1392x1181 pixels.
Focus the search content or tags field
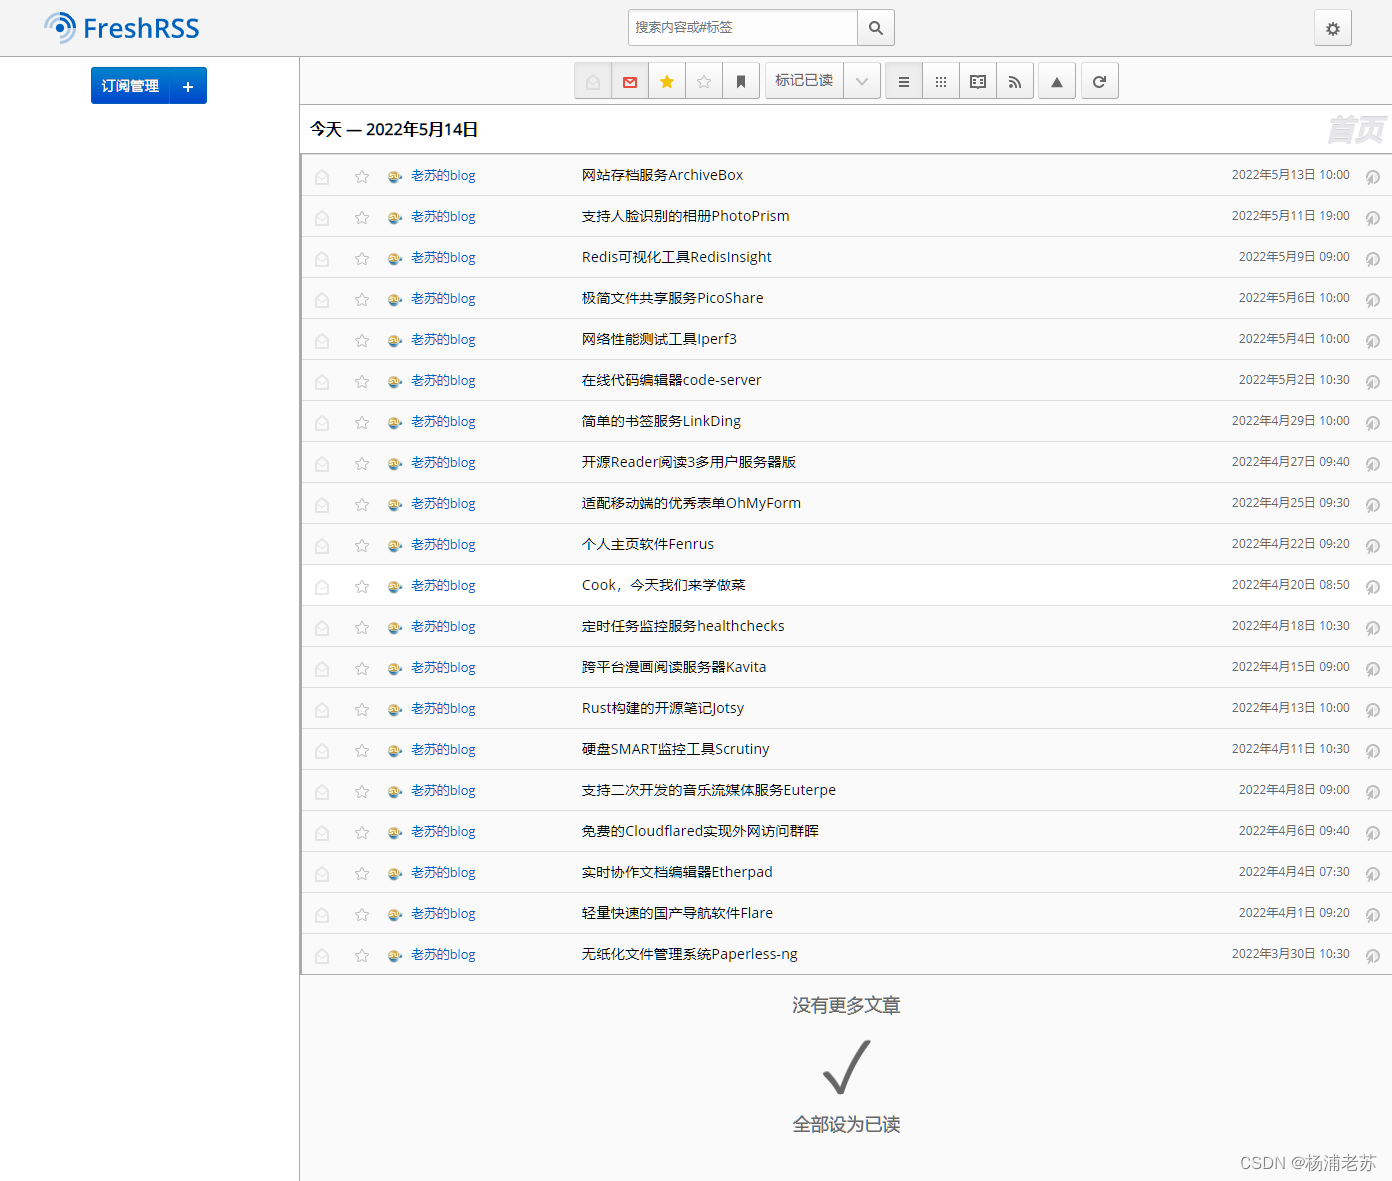tap(742, 28)
